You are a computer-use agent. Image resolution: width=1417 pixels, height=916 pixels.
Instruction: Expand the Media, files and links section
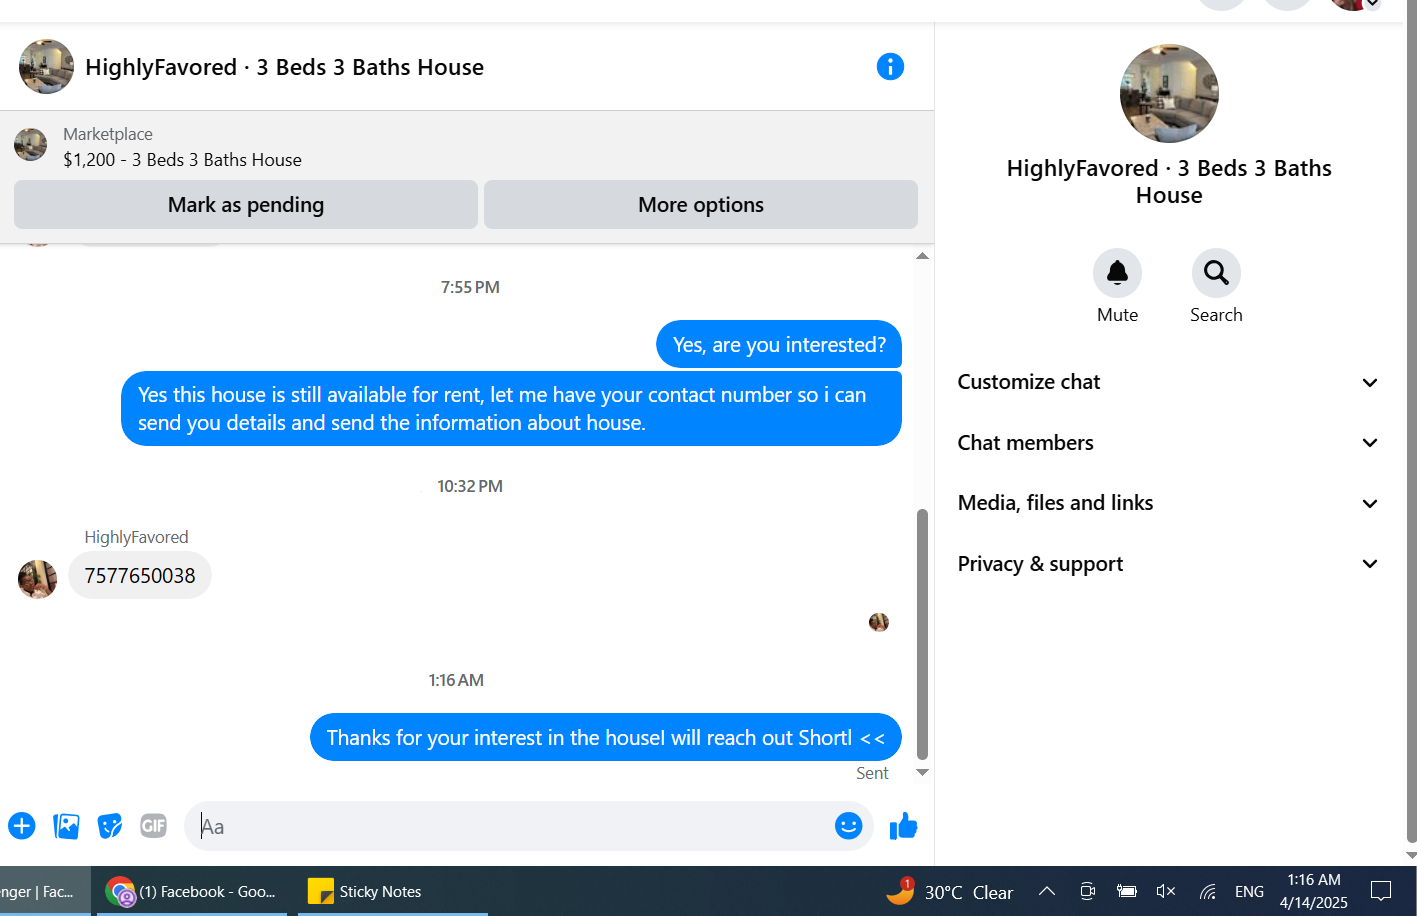coord(1168,503)
